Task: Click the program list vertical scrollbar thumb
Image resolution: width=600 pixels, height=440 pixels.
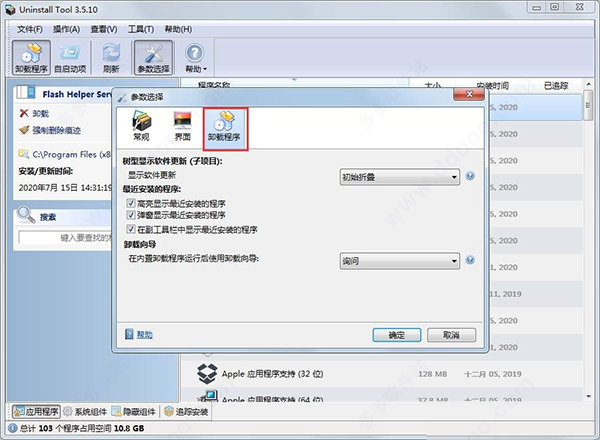Action: [588, 105]
